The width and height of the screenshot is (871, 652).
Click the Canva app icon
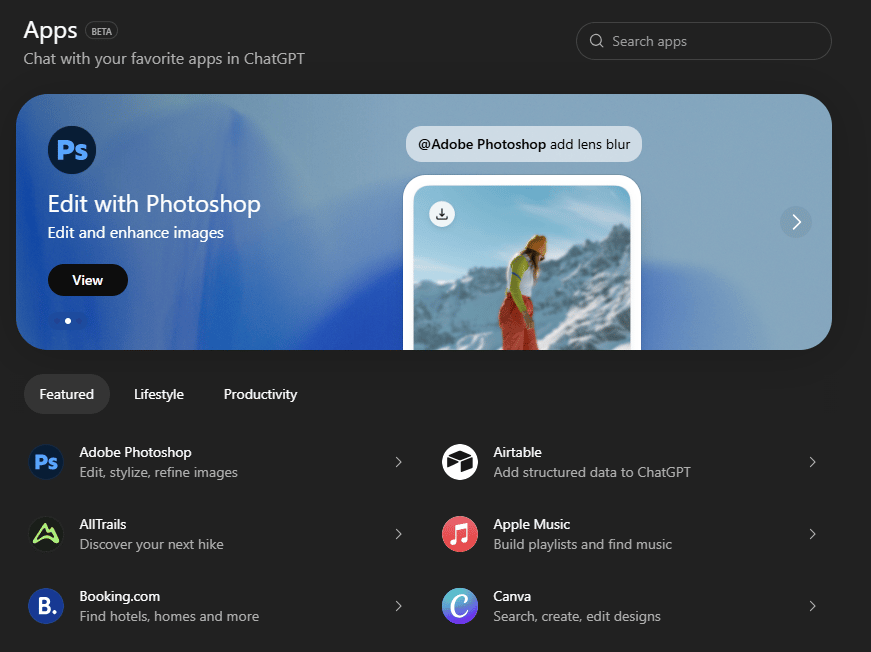click(460, 606)
